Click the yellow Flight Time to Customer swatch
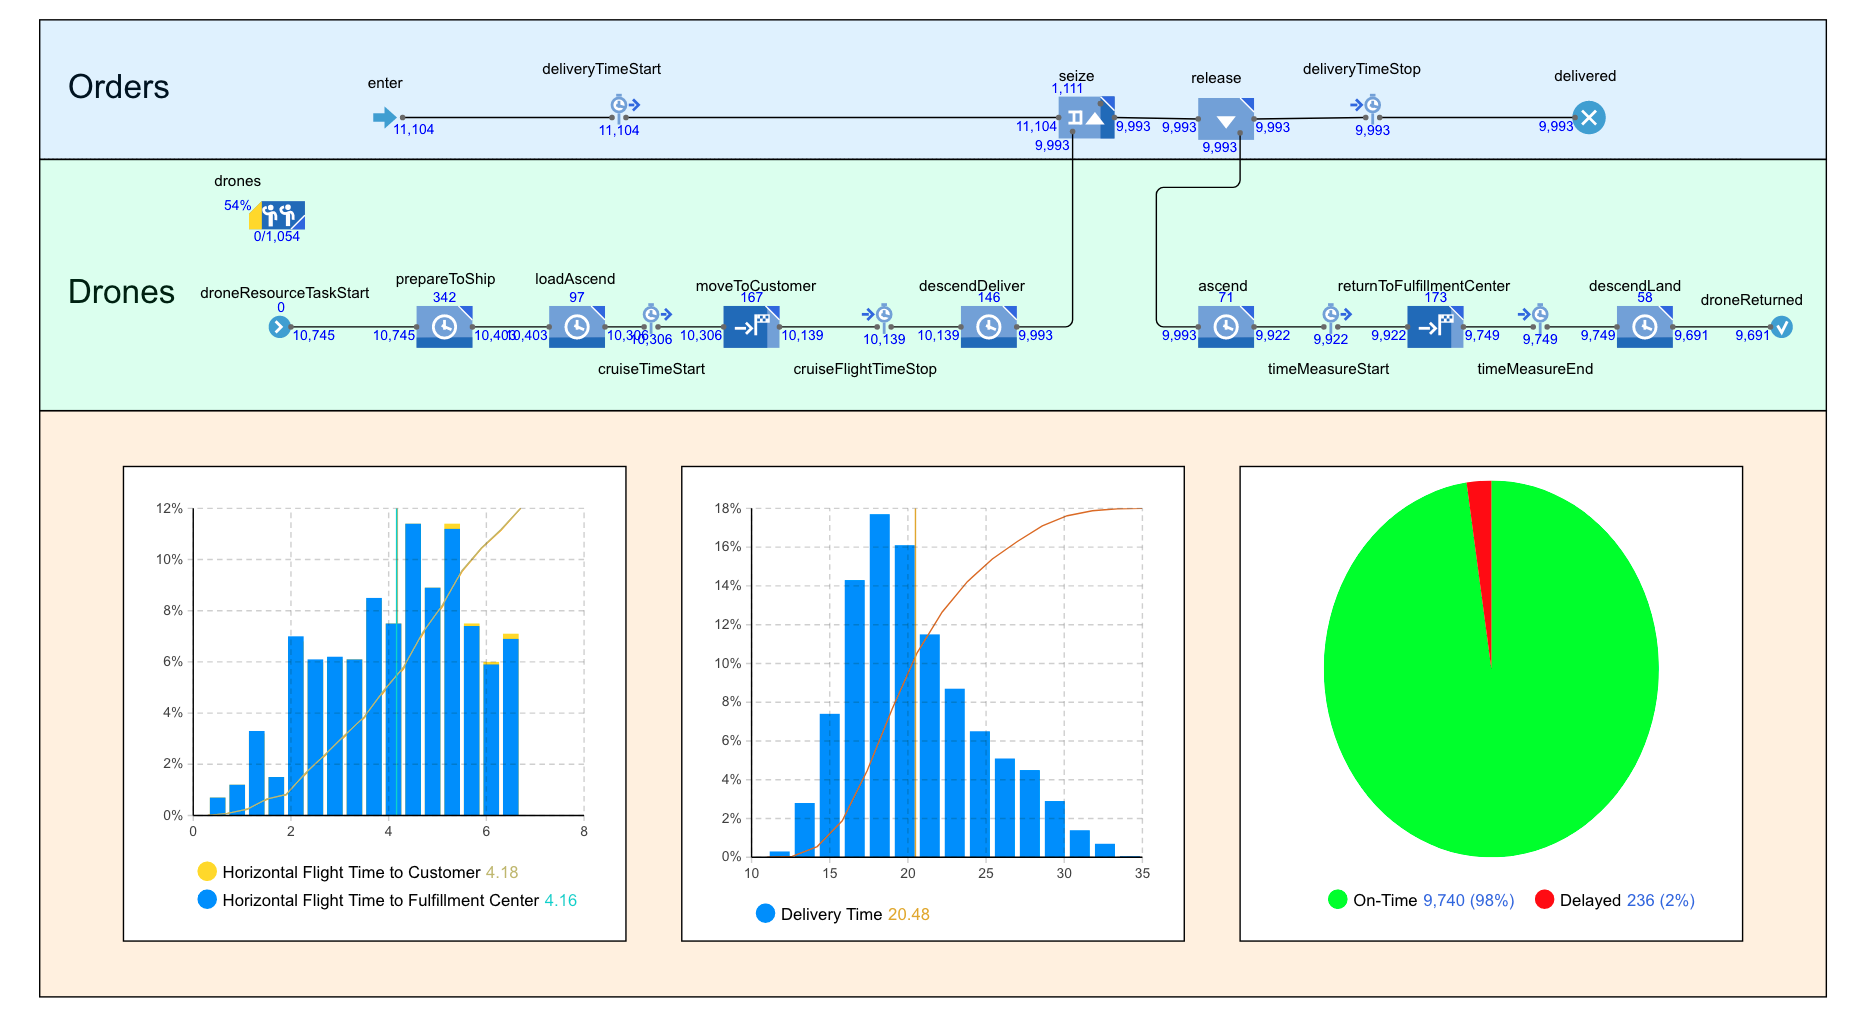 coord(207,872)
